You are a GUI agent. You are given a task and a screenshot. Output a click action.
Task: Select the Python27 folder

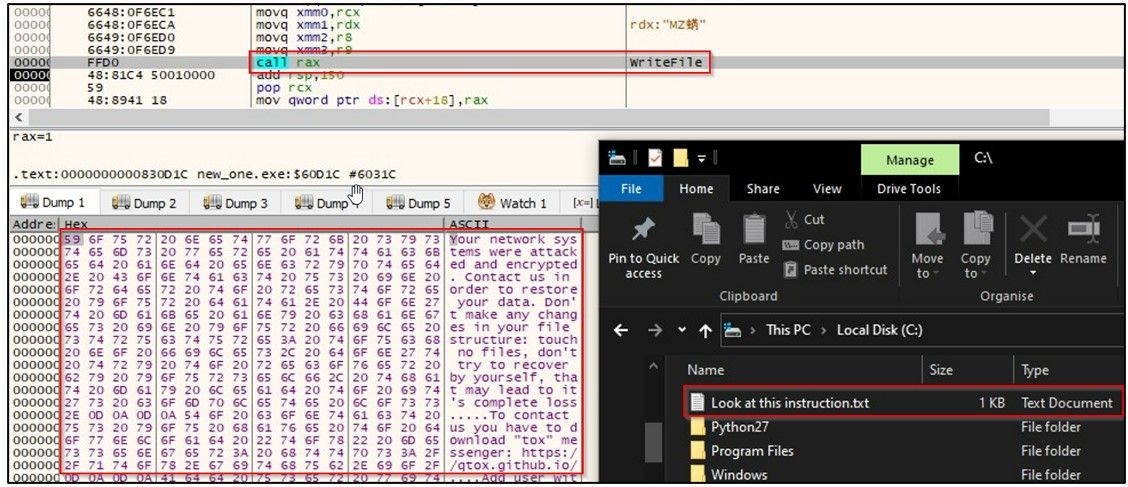pos(740,427)
